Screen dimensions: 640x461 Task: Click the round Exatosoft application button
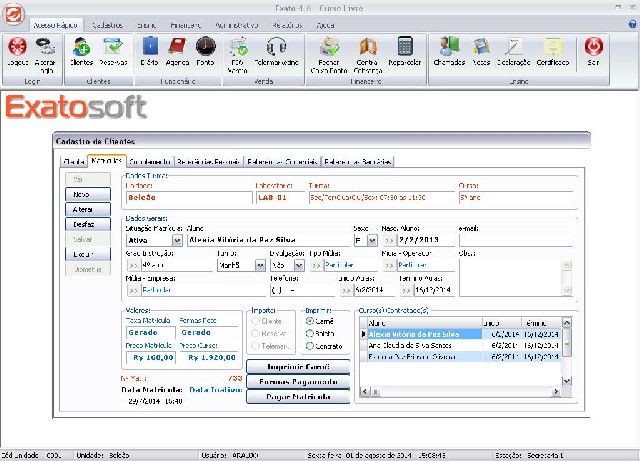click(x=13, y=13)
